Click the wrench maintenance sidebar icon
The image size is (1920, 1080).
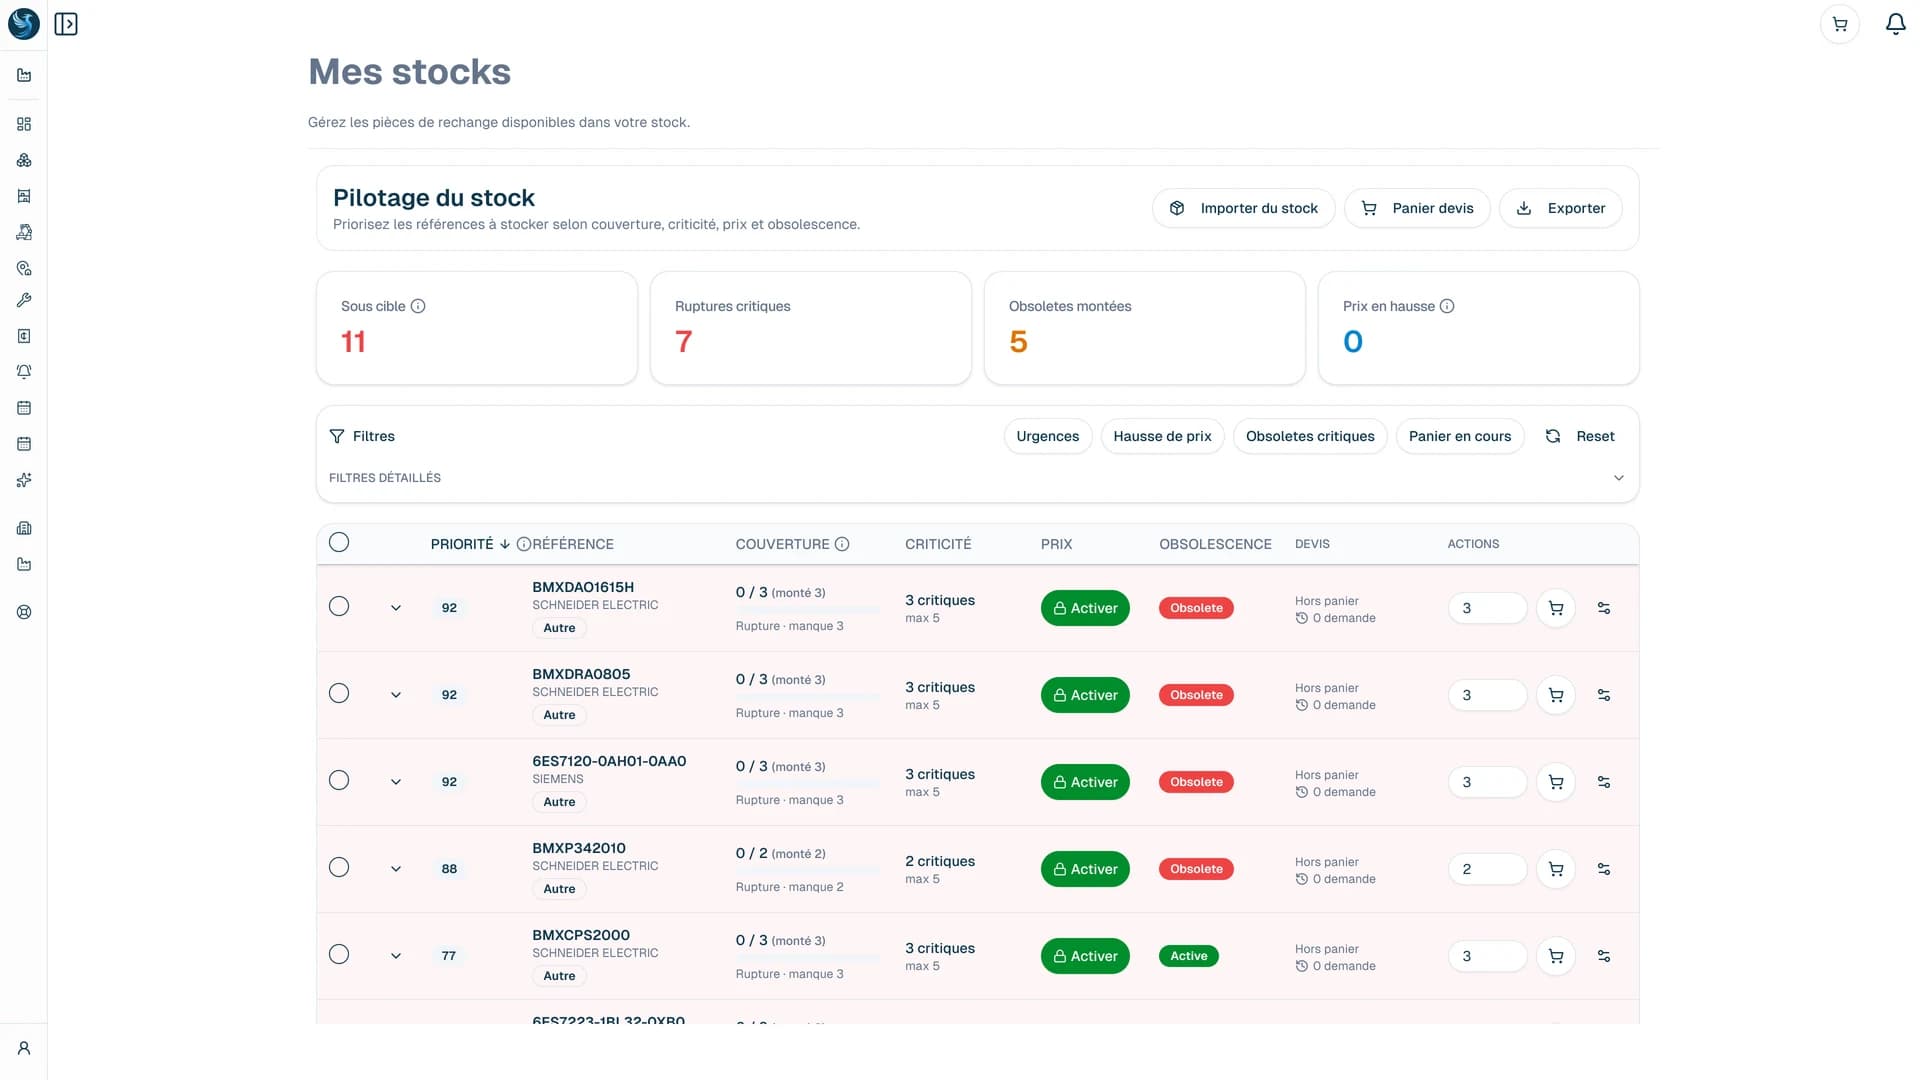24,300
